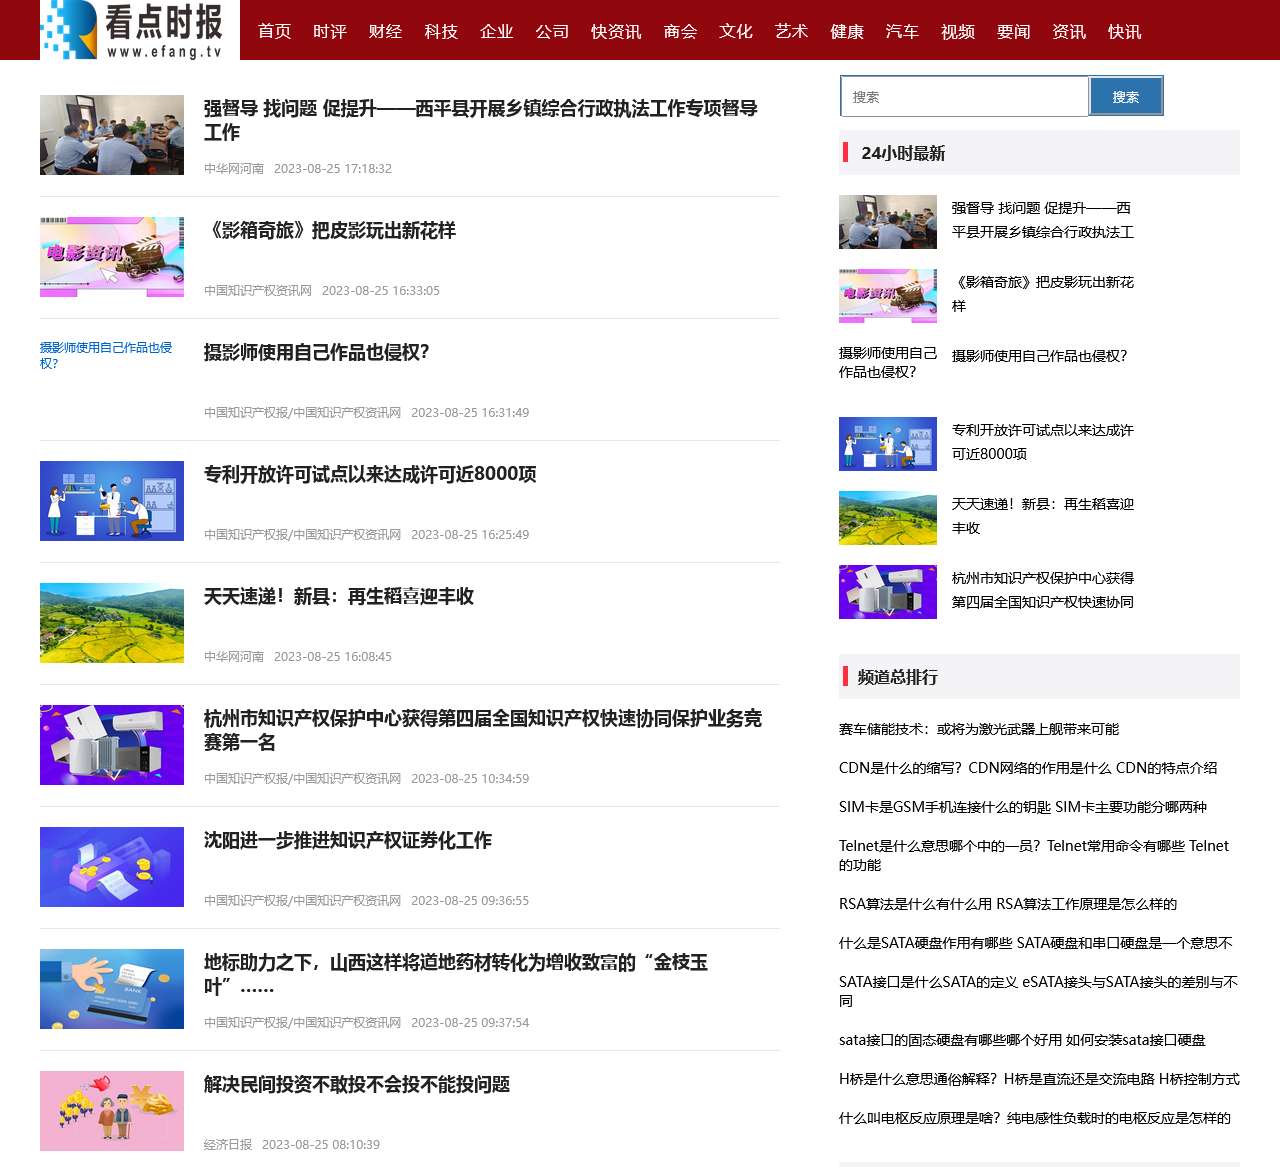This screenshot has width=1280, height=1167.
Task: Open the 财经 menu item
Action: pyautogui.click(x=385, y=32)
